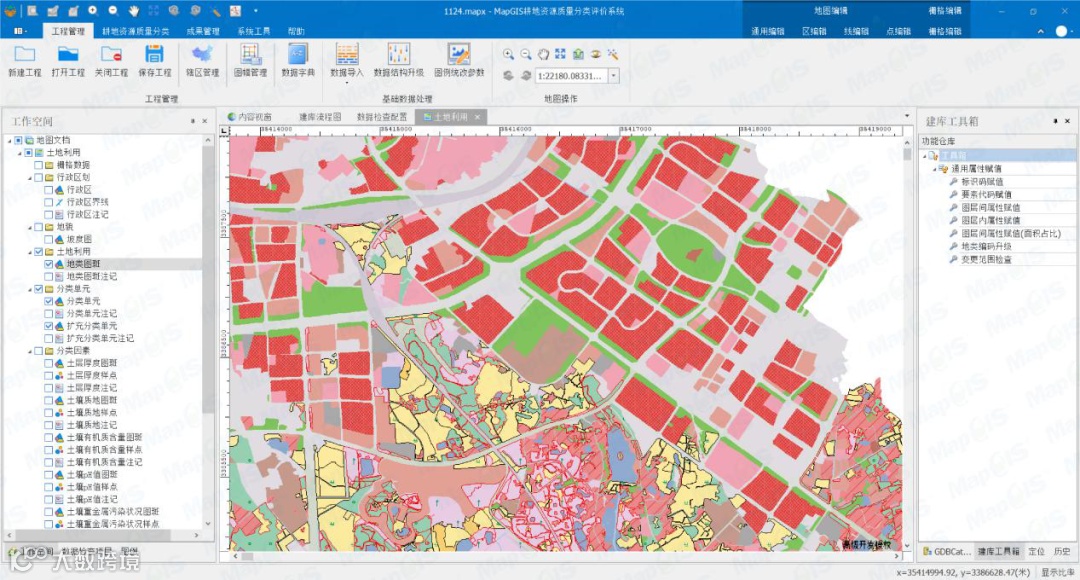Uncheck the 扩充分类单元 layer checkbox
1080x580 pixels.
coord(49,326)
